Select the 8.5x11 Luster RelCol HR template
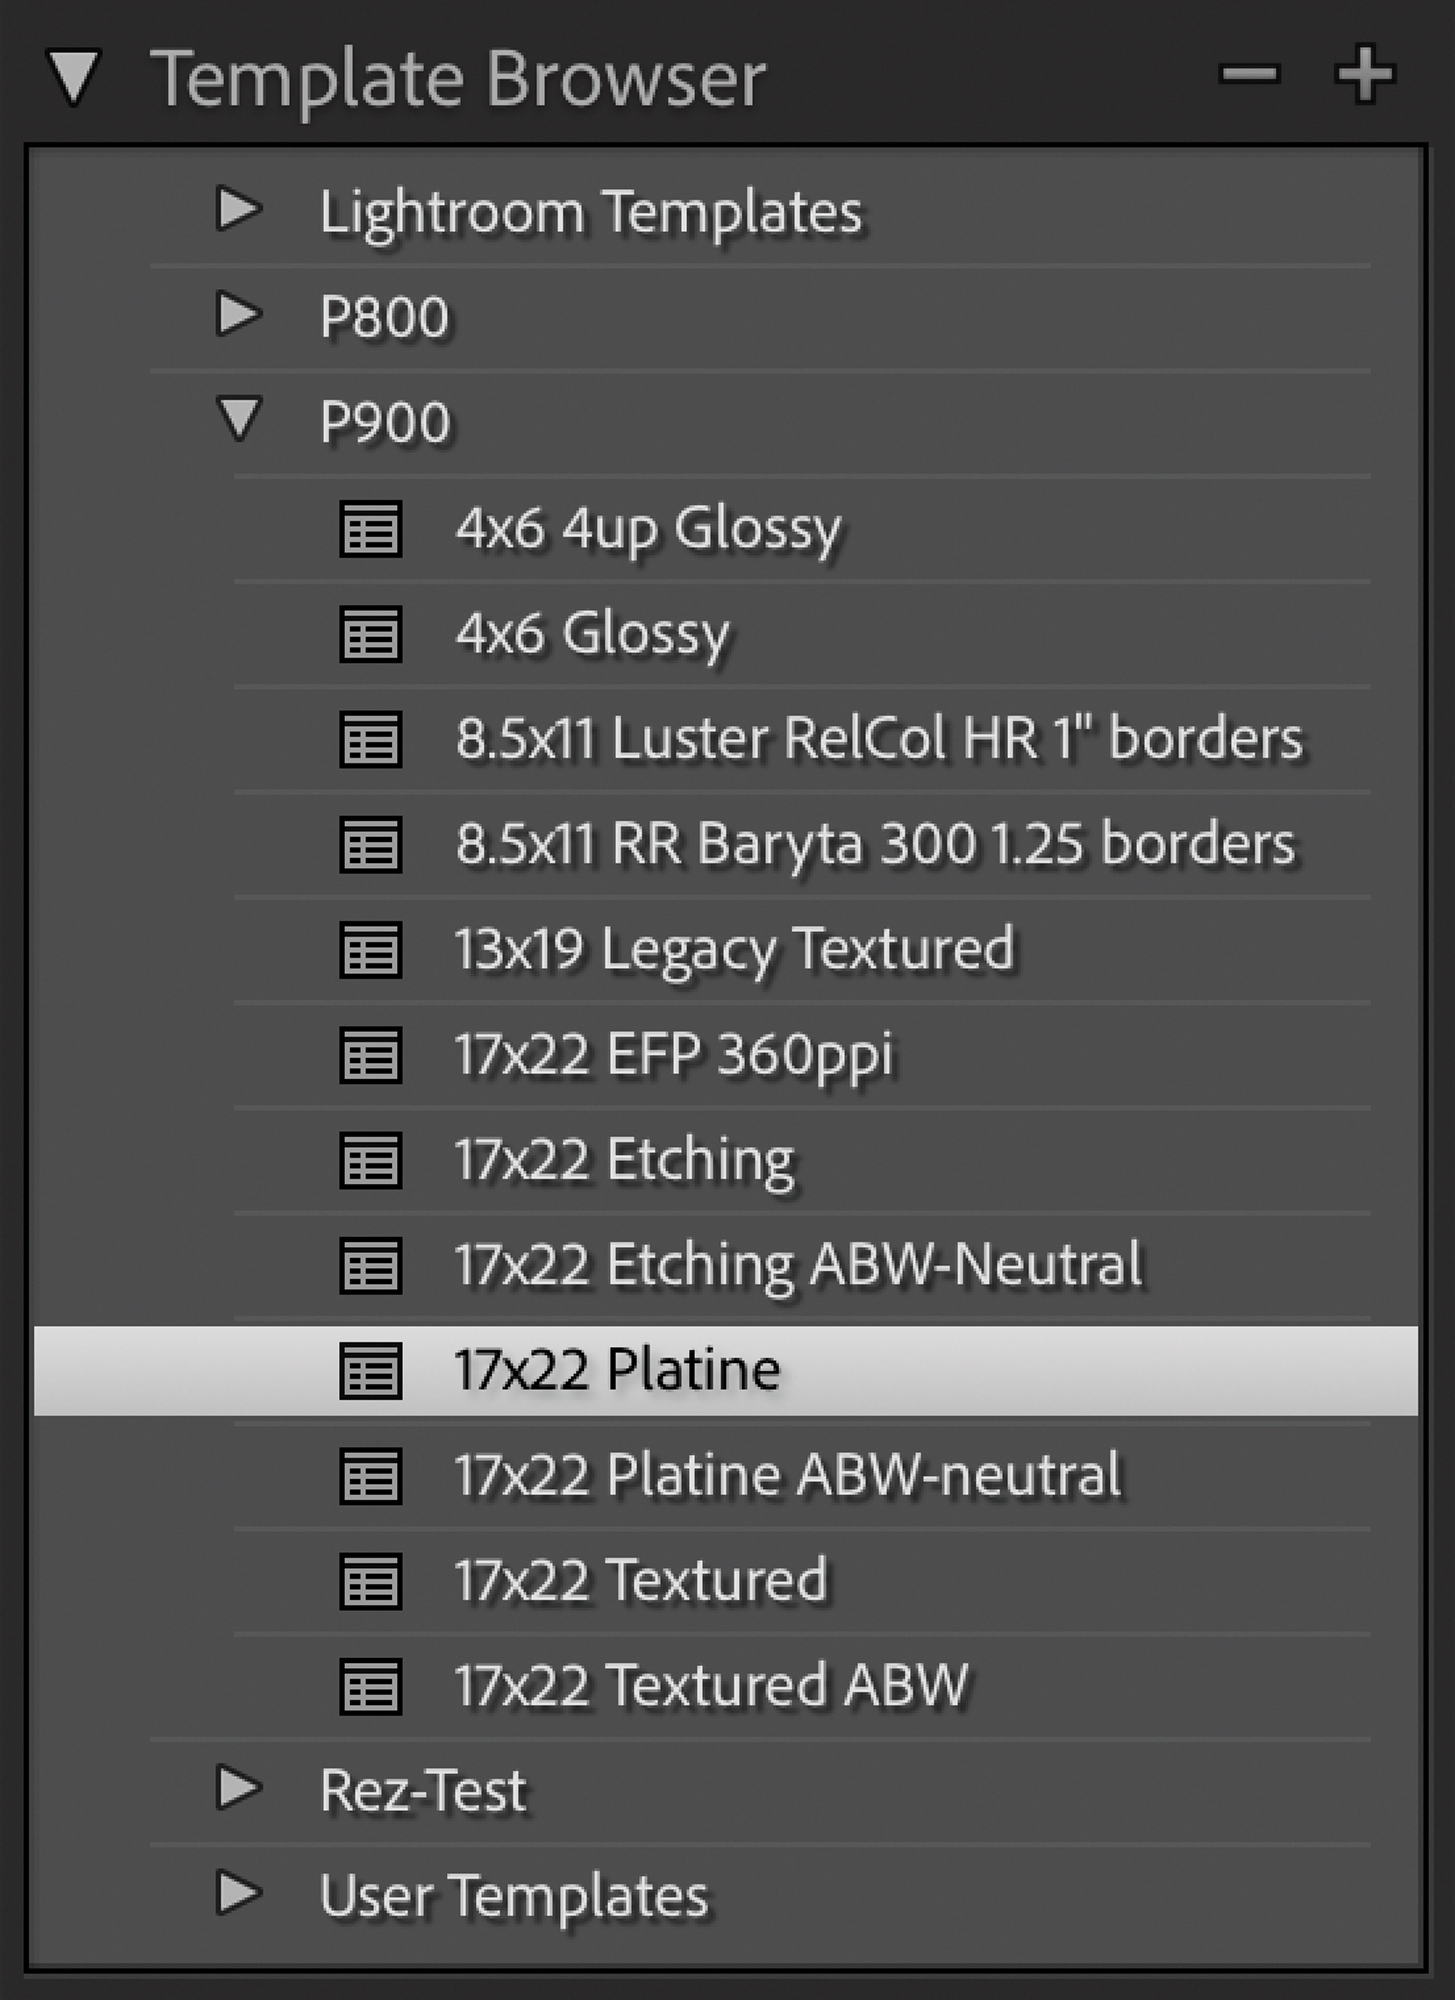This screenshot has height=2000, width=1455. (x=878, y=739)
